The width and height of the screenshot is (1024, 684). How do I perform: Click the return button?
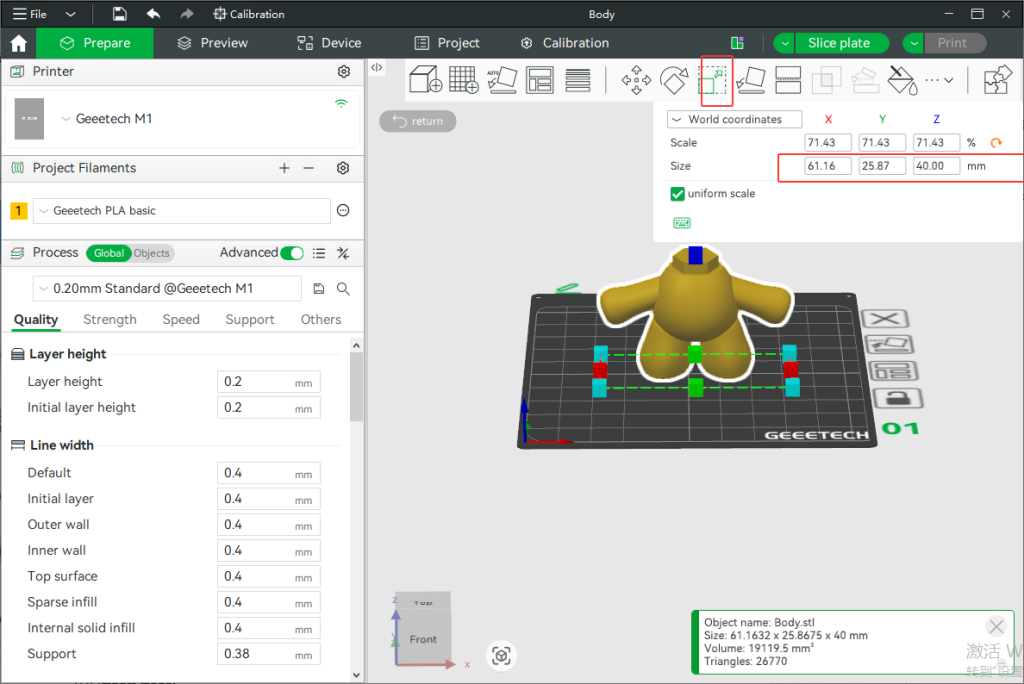418,121
